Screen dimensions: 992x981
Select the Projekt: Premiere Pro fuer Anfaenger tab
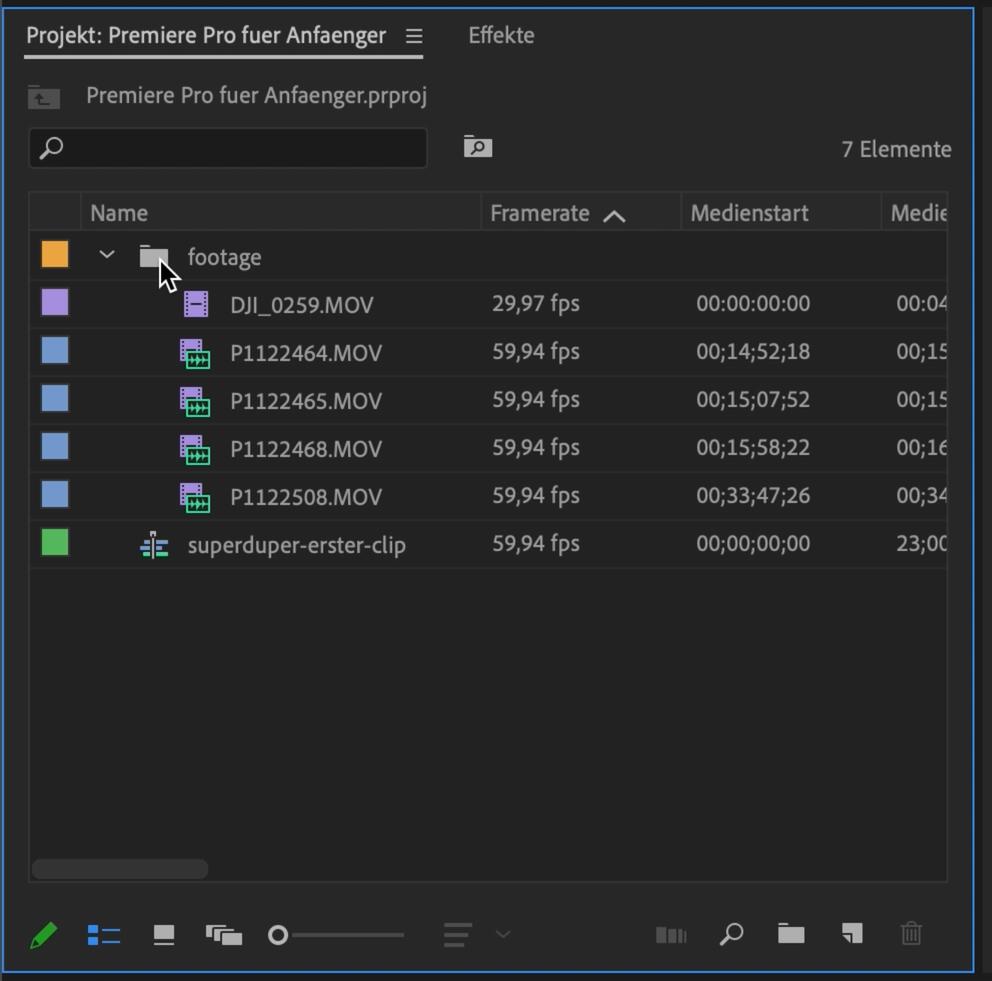pyautogui.click(x=206, y=36)
